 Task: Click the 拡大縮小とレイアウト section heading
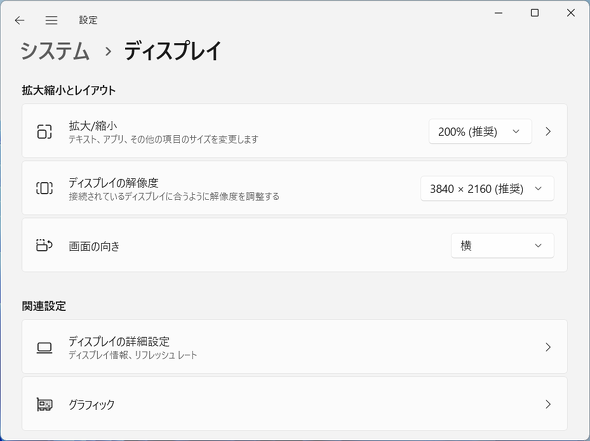(x=68, y=90)
